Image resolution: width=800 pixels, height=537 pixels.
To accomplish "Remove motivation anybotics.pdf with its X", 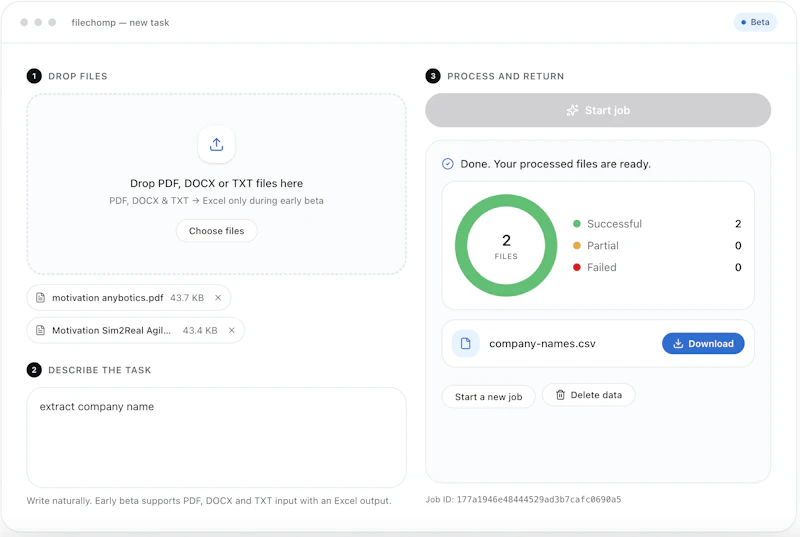I will 218,297.
